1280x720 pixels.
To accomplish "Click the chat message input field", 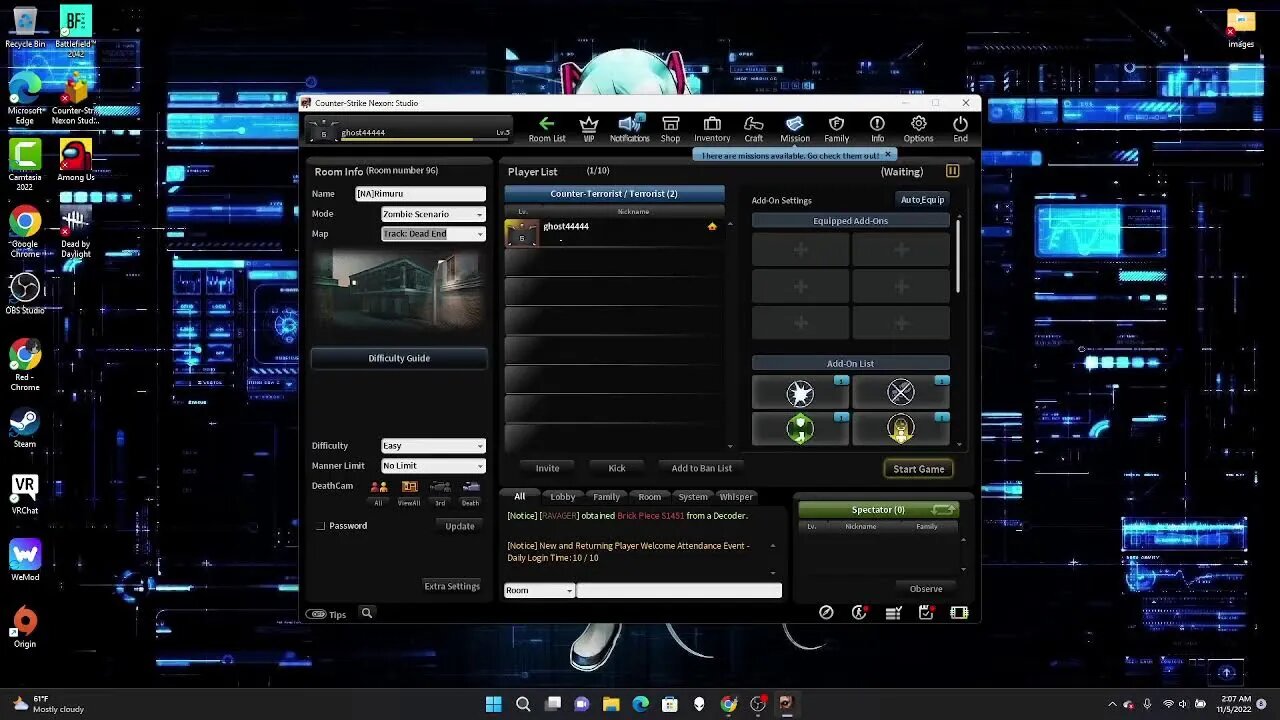I will pos(679,590).
